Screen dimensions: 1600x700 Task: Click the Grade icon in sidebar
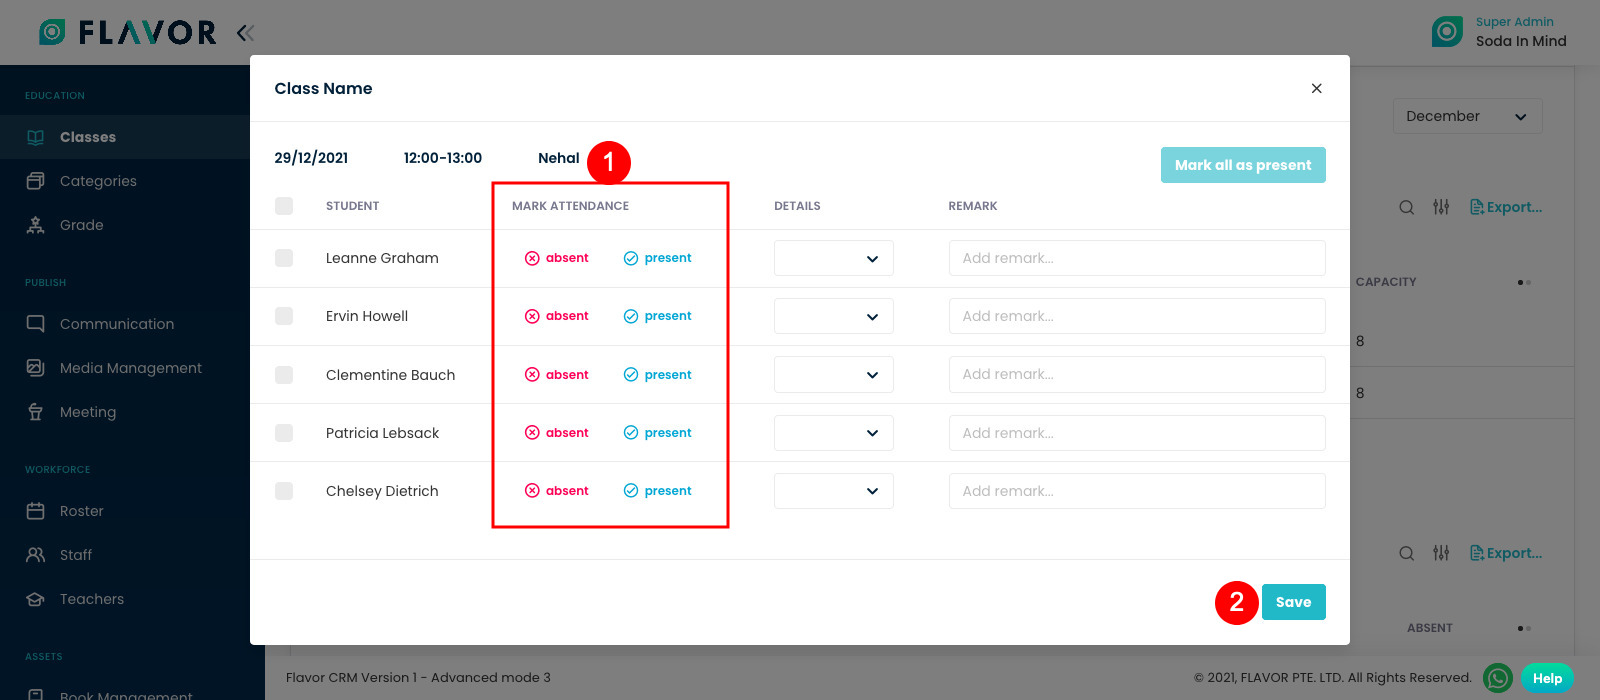click(x=36, y=225)
